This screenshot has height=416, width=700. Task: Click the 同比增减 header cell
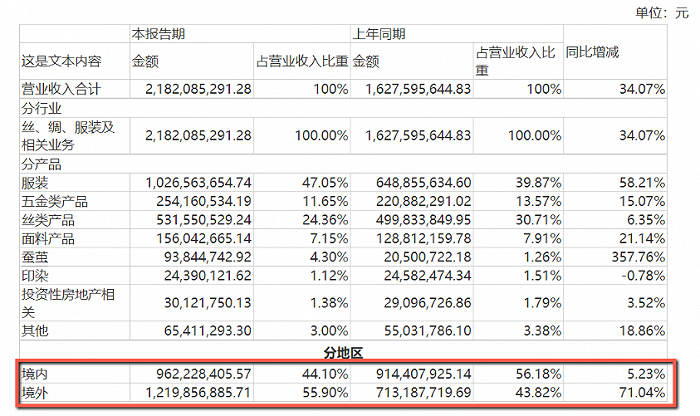592,52
